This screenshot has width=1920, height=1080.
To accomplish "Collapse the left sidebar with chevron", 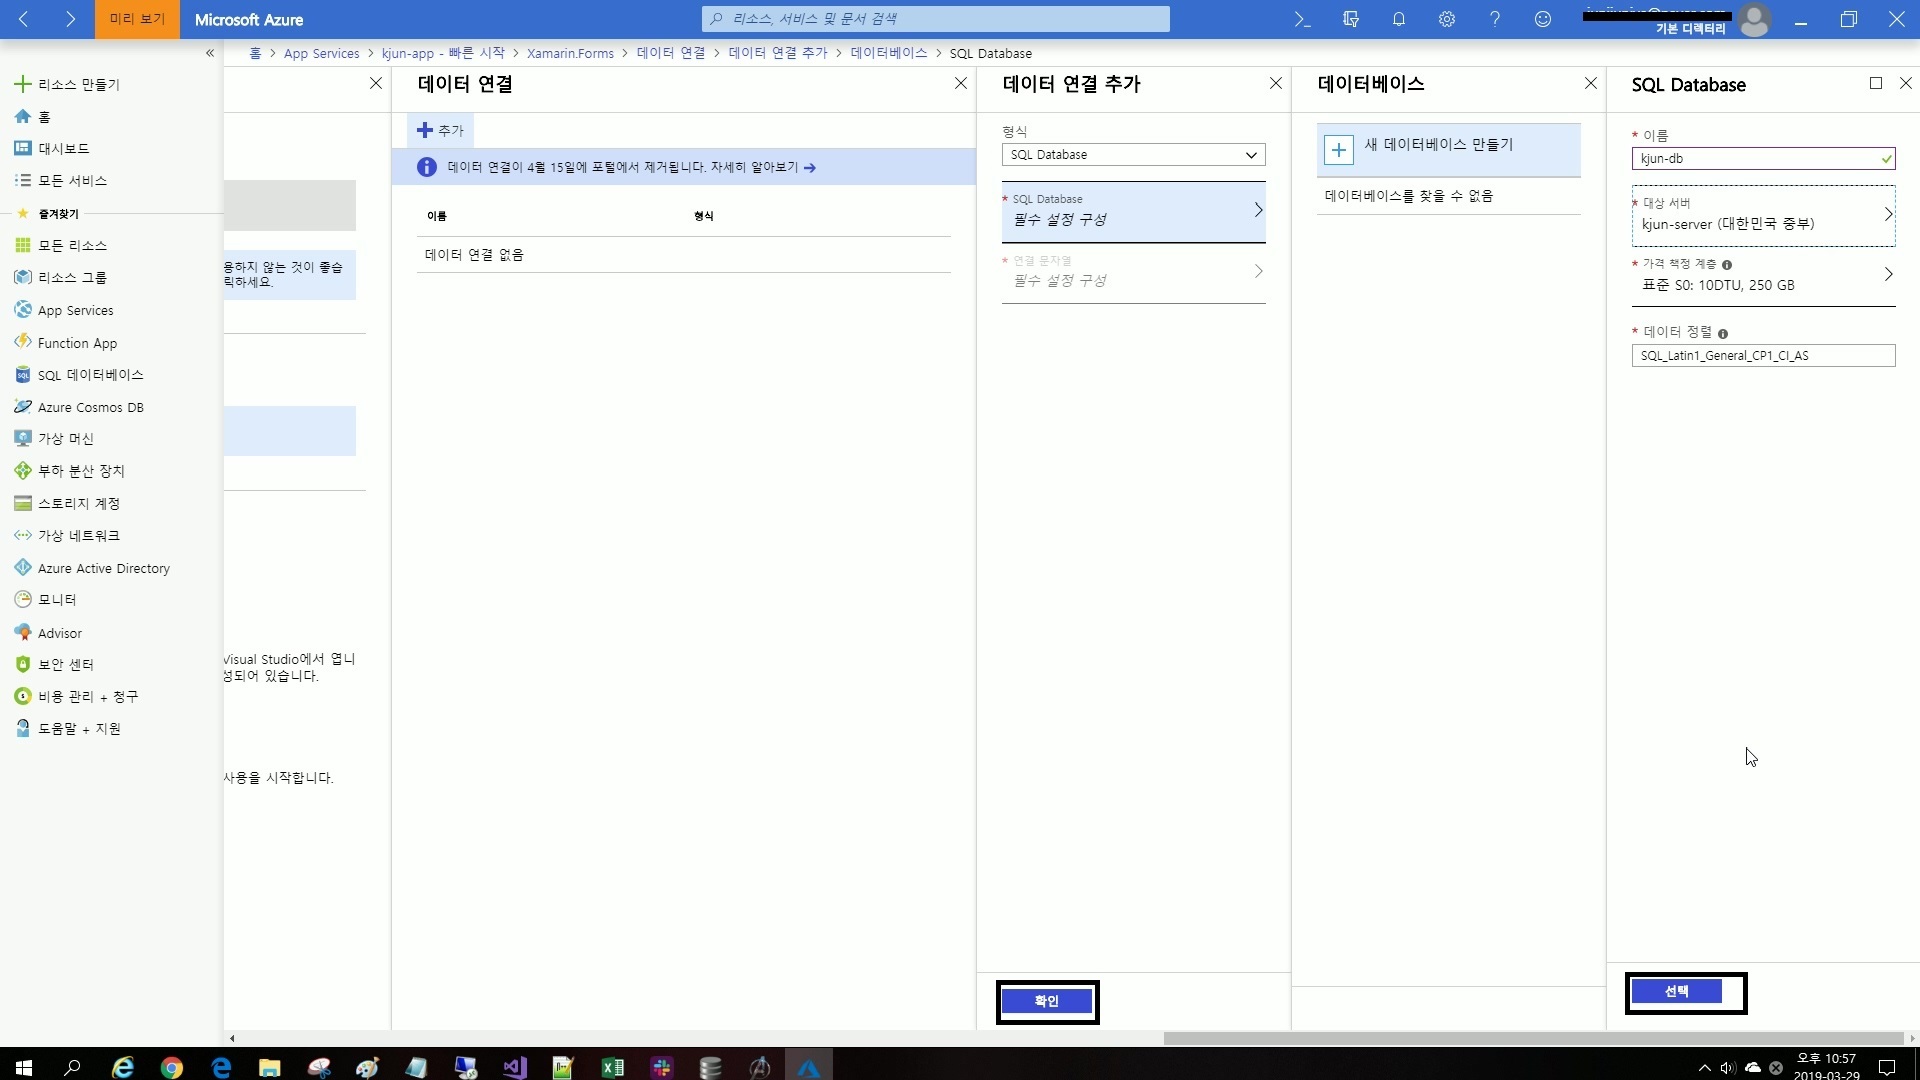I will point(210,53).
